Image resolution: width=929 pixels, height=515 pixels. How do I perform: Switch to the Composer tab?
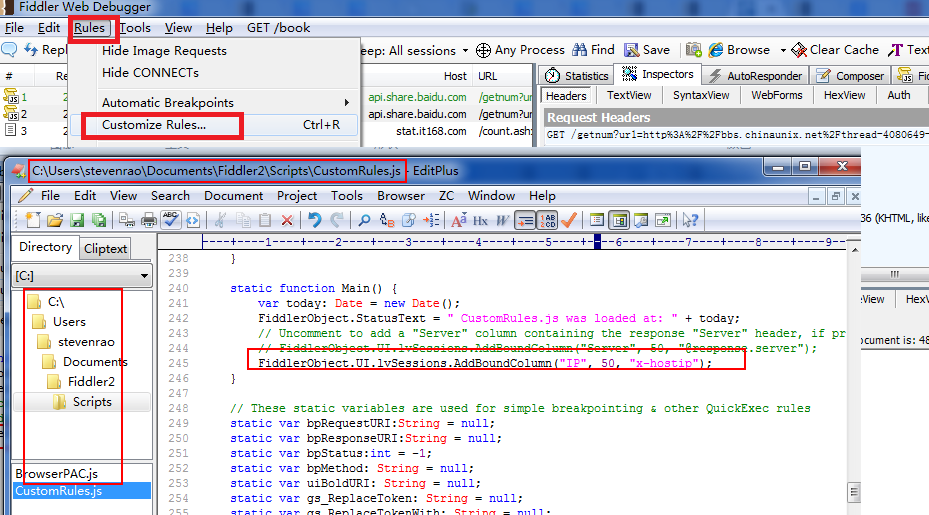click(x=850, y=76)
